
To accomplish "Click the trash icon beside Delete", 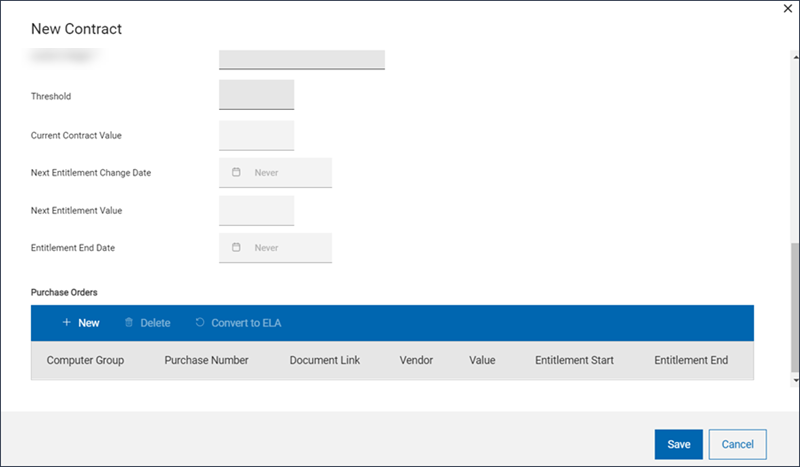I will pyautogui.click(x=128, y=323).
